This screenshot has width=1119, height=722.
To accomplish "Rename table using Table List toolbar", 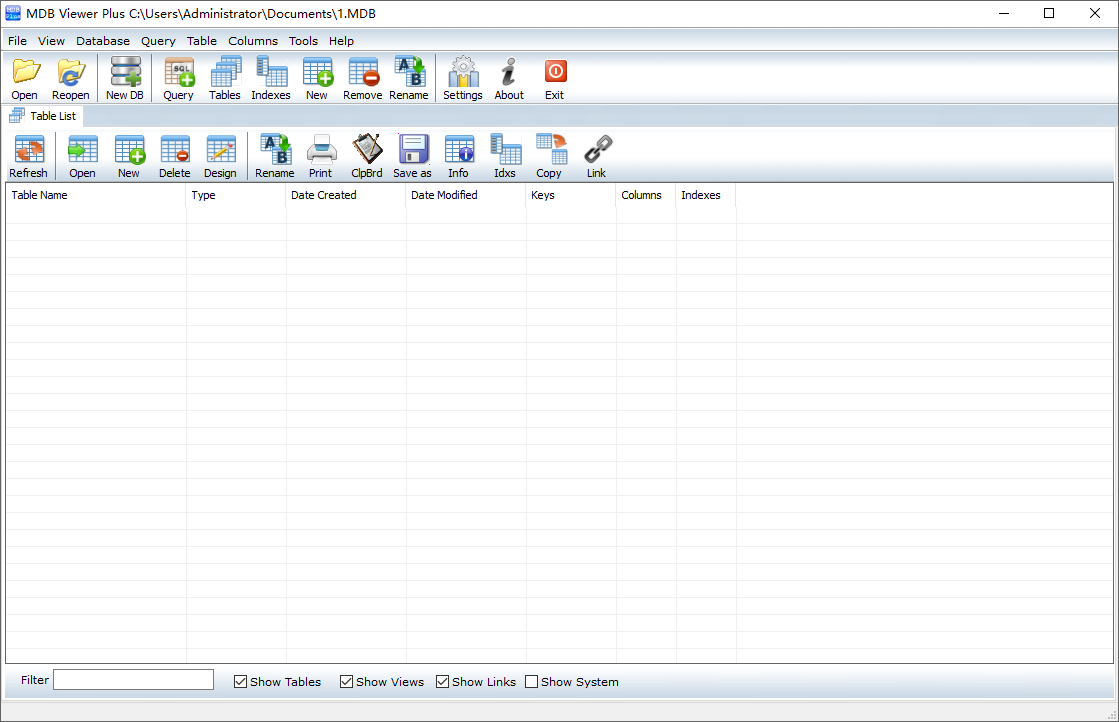I will coord(275,156).
